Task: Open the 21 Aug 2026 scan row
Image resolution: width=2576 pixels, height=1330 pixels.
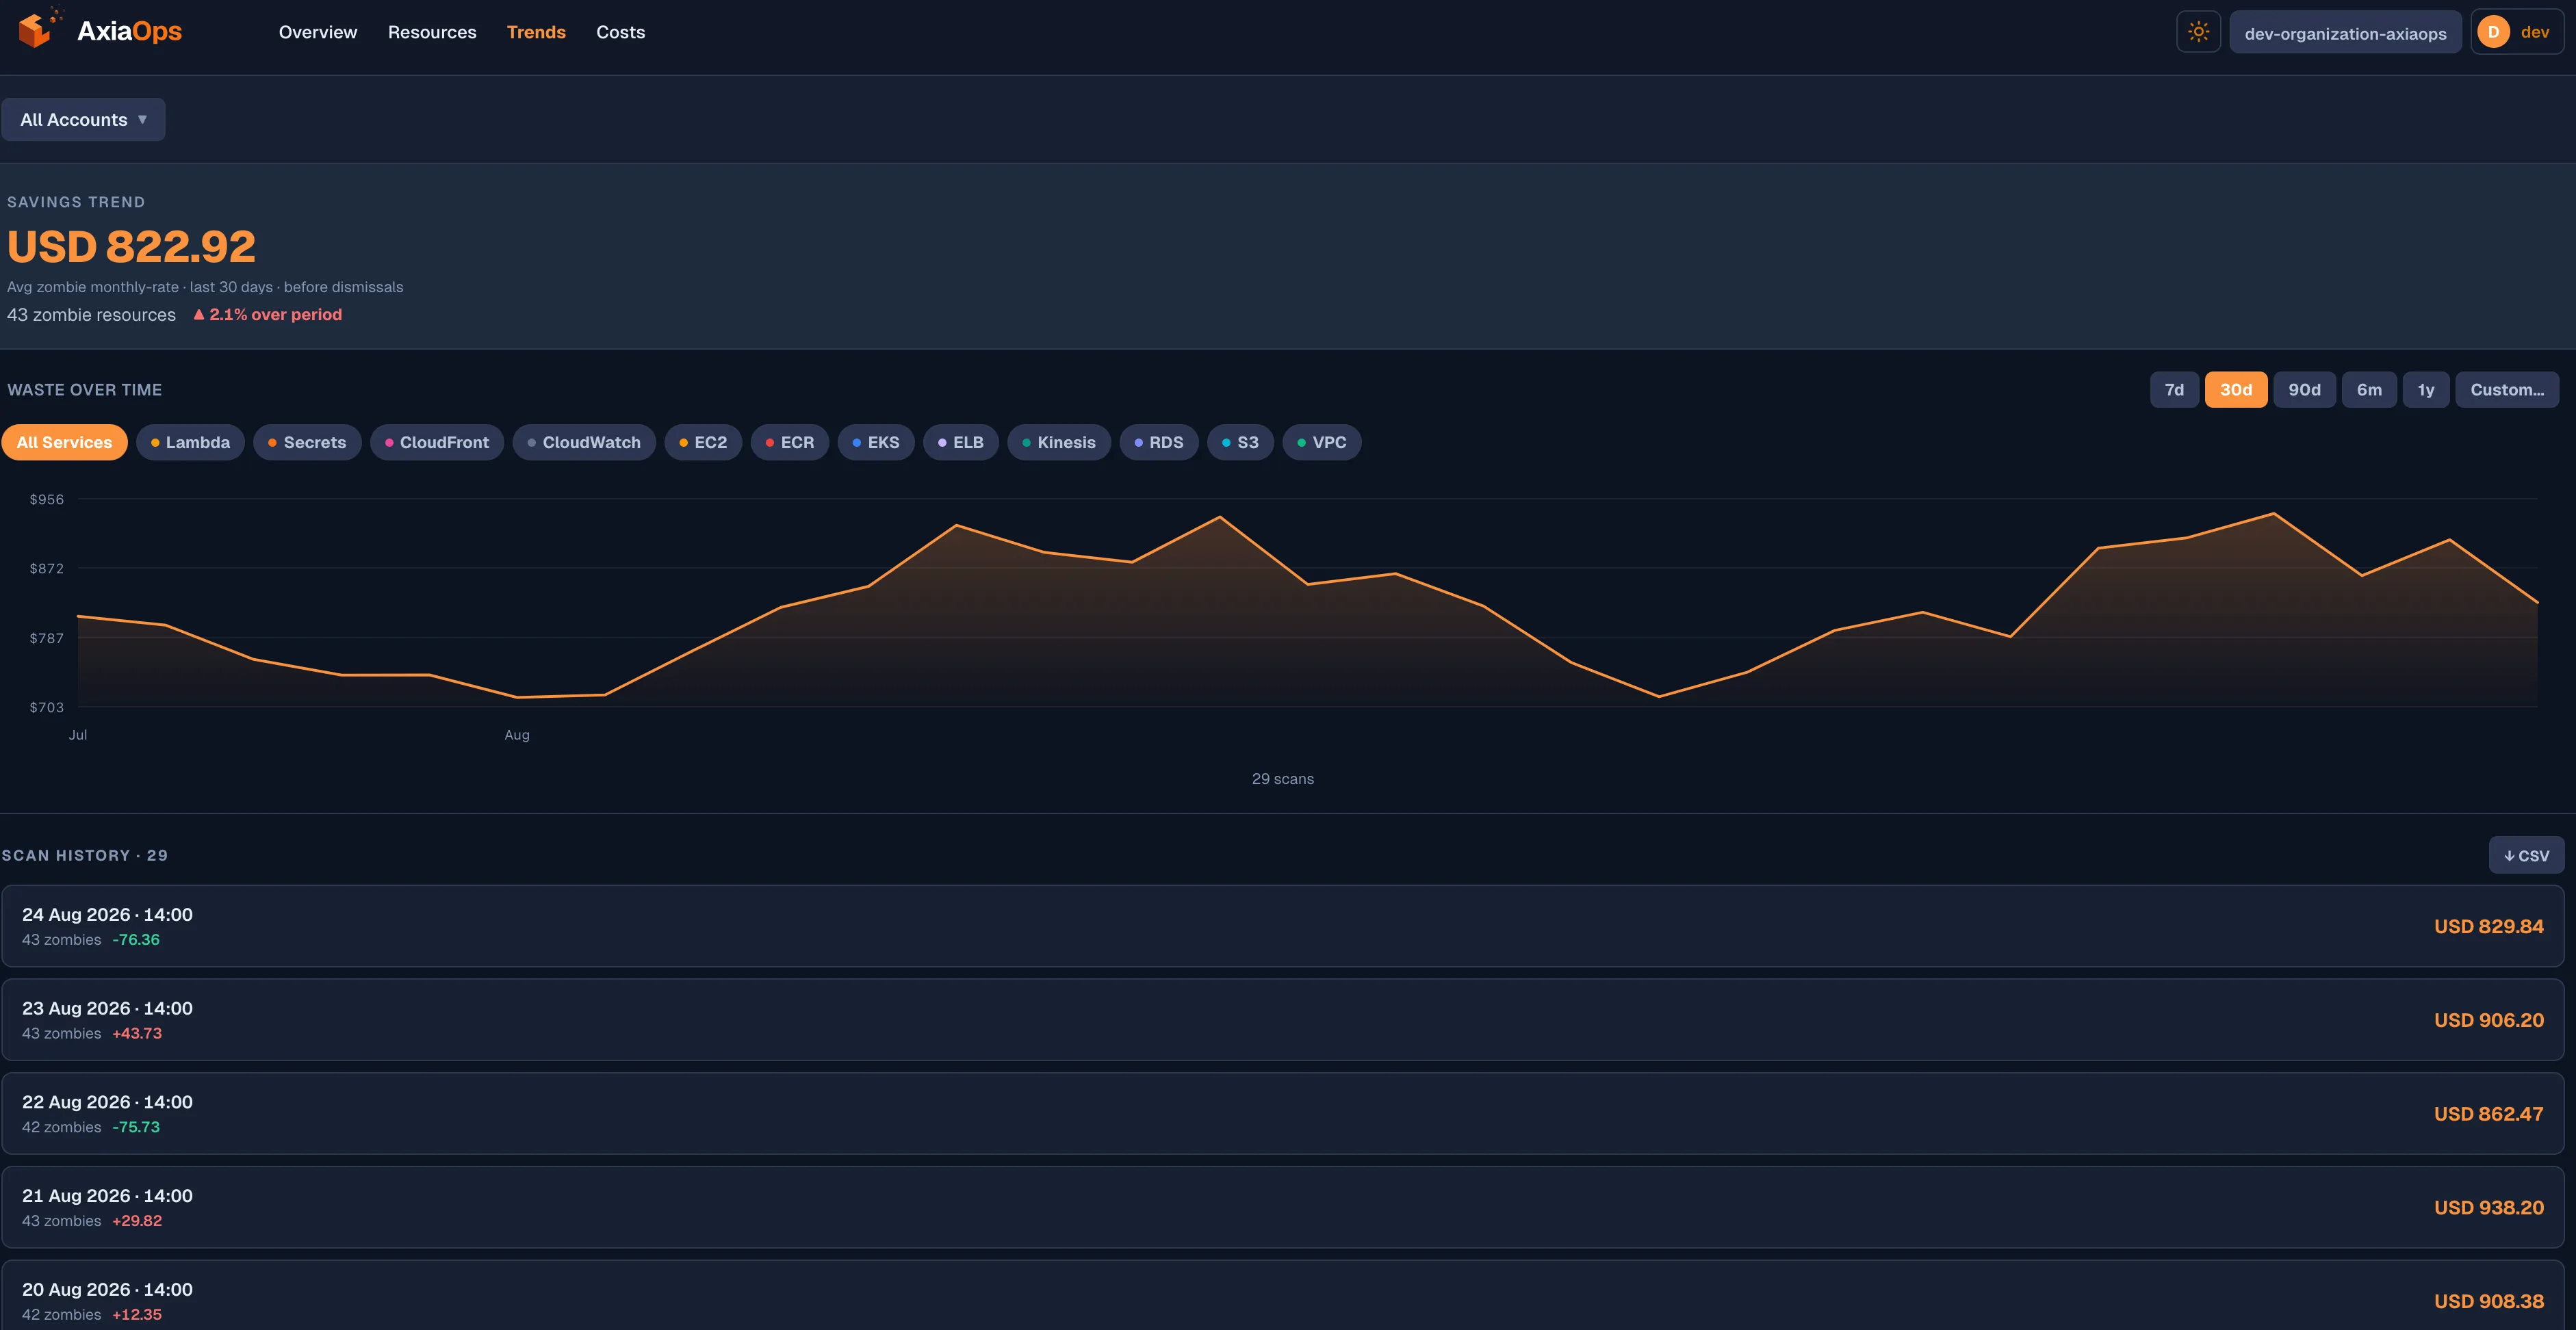Action: point(1283,1207)
